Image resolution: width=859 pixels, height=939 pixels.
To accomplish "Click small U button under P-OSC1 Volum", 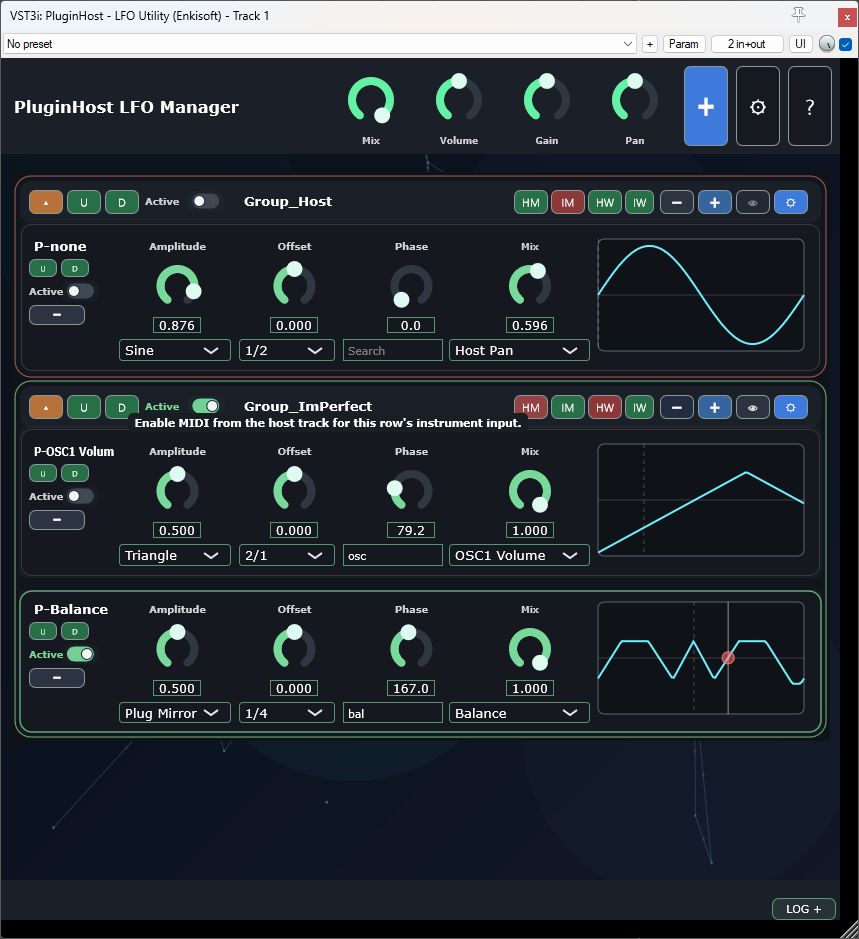I will pyautogui.click(x=43, y=473).
